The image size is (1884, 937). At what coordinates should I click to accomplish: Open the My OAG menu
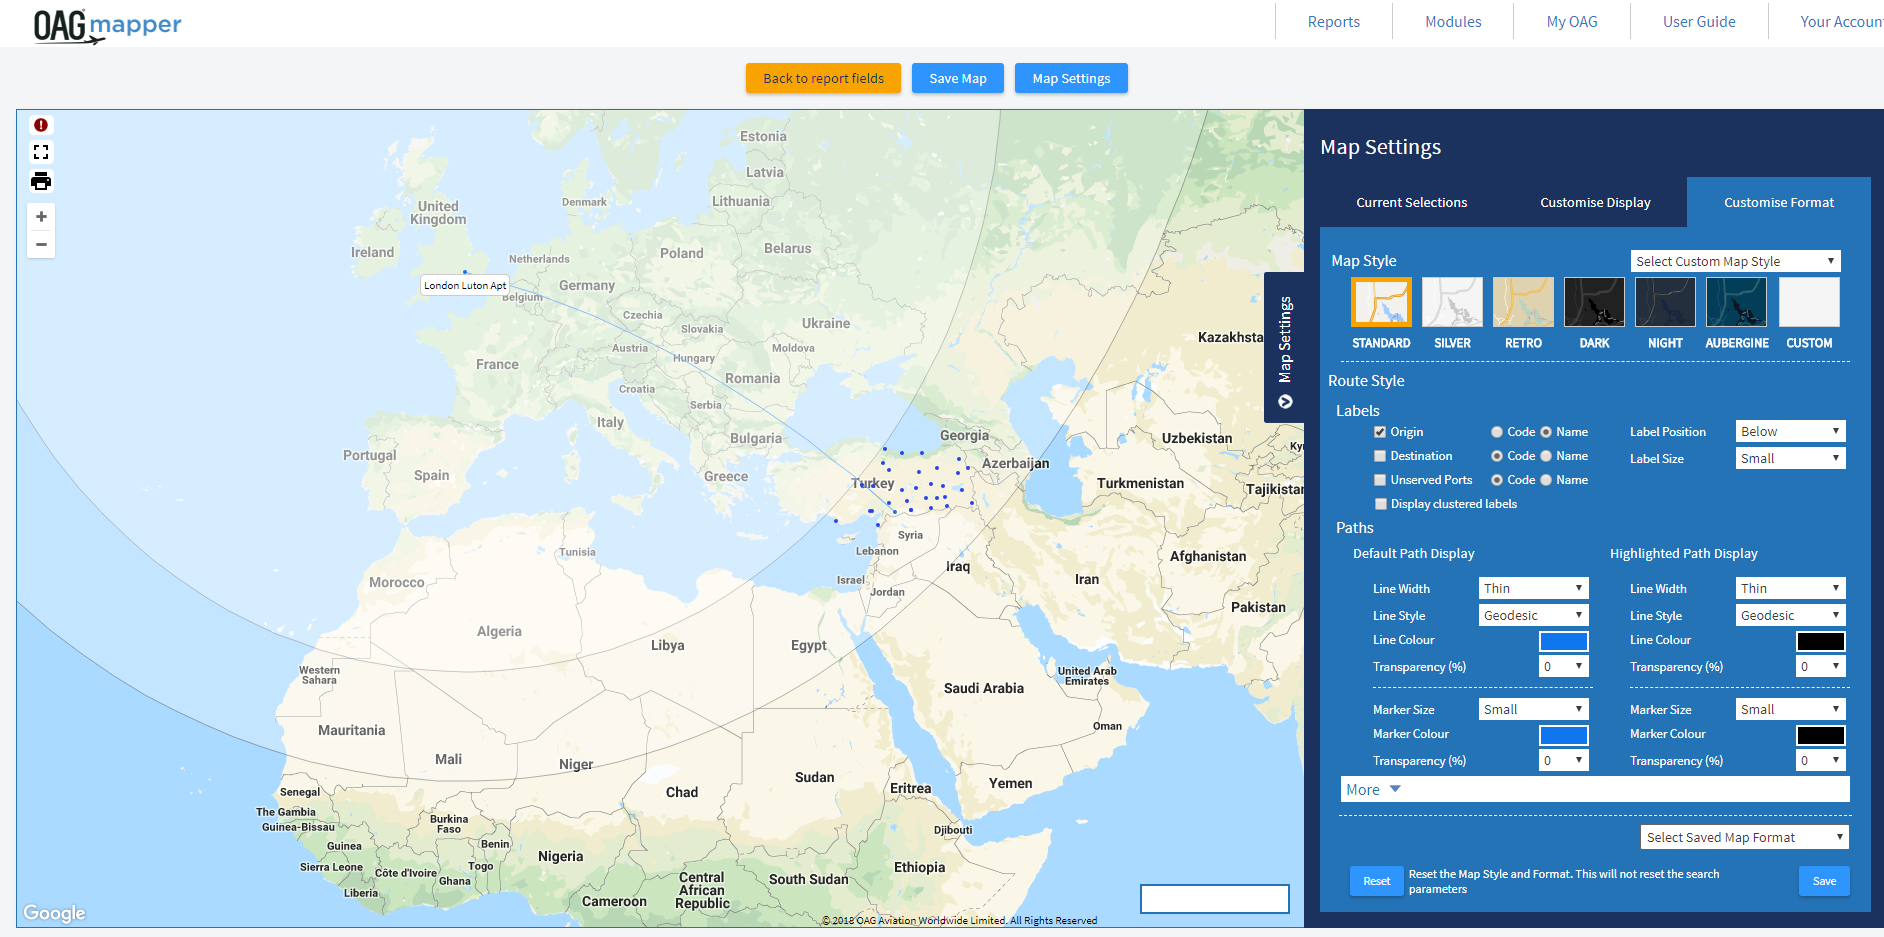(x=1571, y=21)
